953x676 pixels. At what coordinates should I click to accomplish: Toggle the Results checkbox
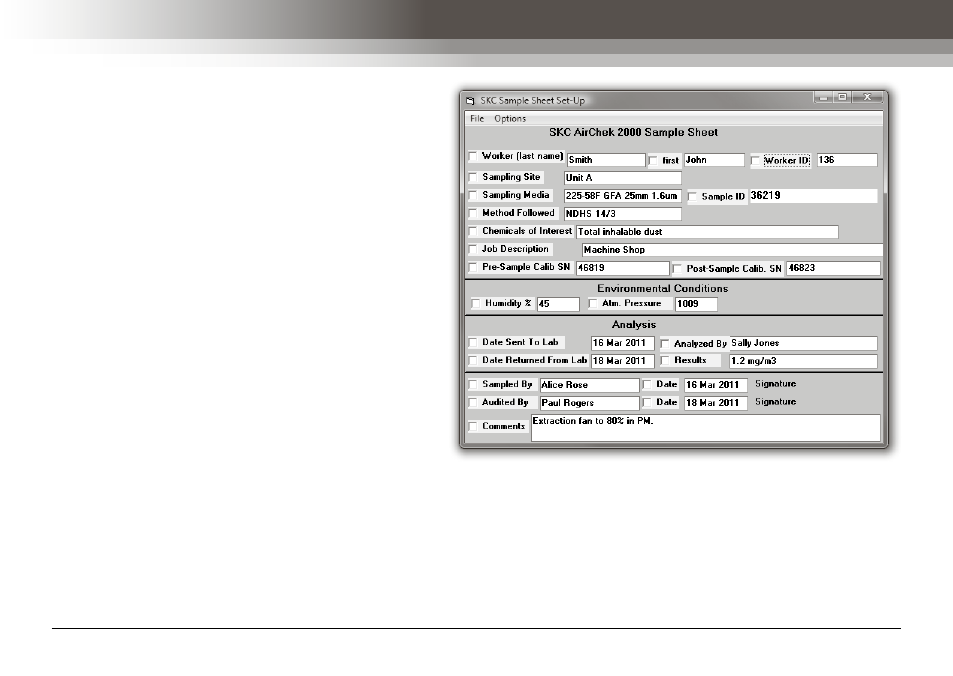click(665, 360)
